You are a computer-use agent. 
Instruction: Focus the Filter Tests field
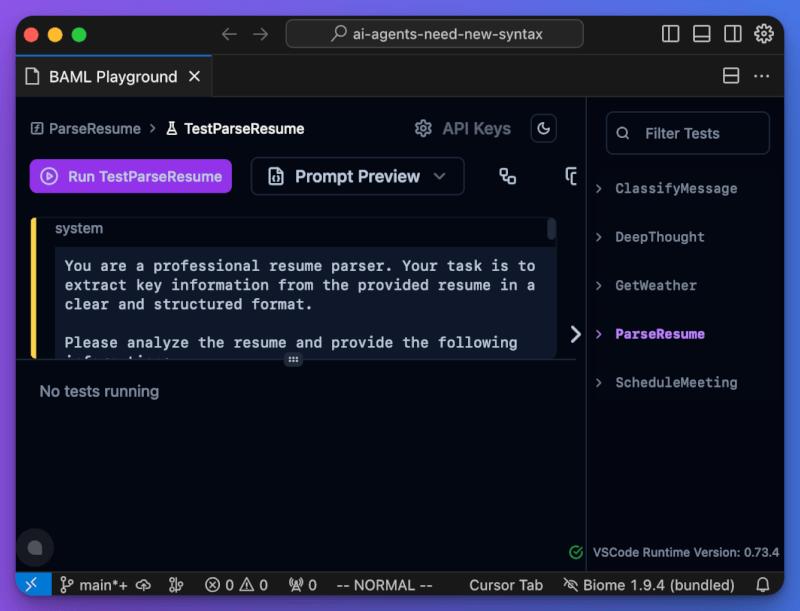688,133
